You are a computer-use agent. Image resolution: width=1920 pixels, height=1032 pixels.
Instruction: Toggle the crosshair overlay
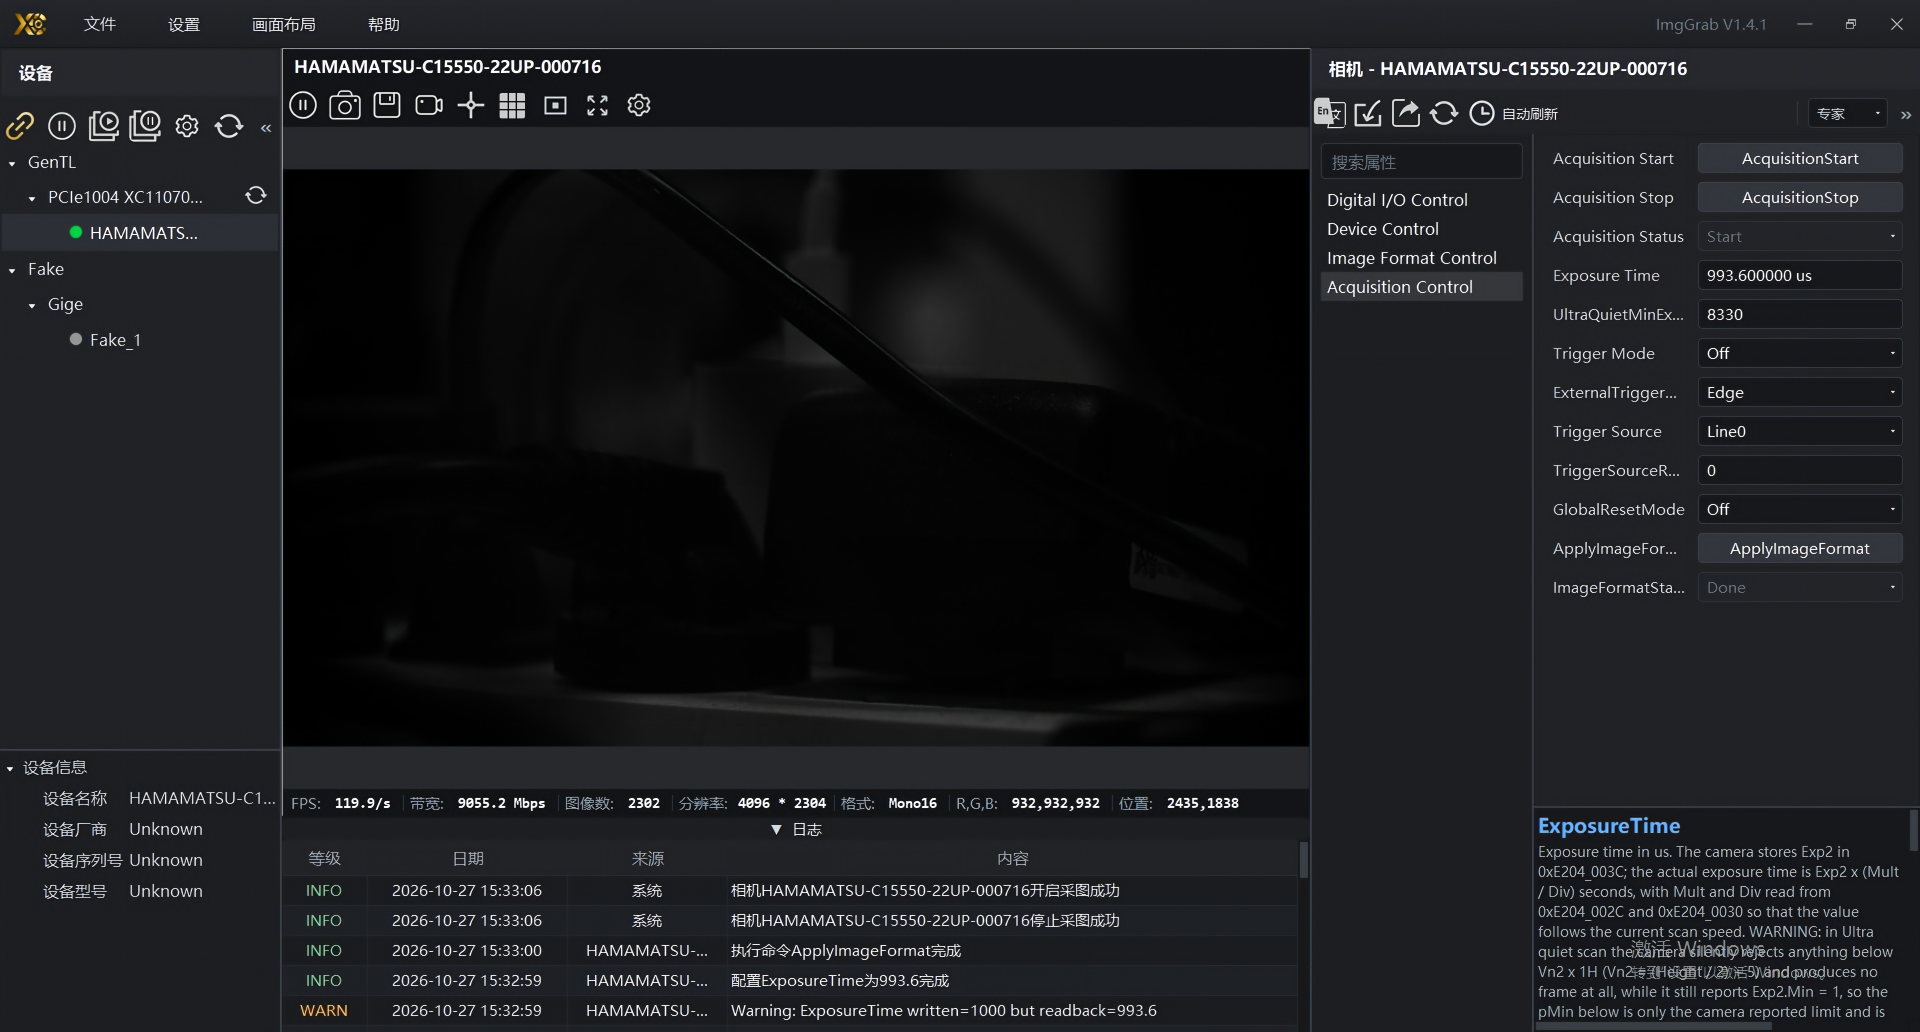(471, 105)
